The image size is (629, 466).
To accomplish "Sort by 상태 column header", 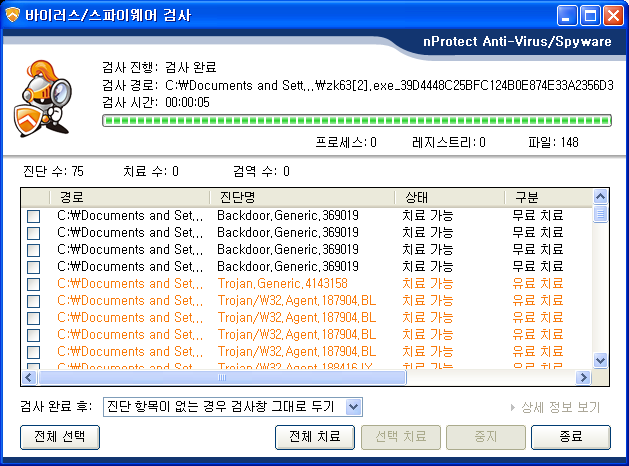I will point(449,197).
